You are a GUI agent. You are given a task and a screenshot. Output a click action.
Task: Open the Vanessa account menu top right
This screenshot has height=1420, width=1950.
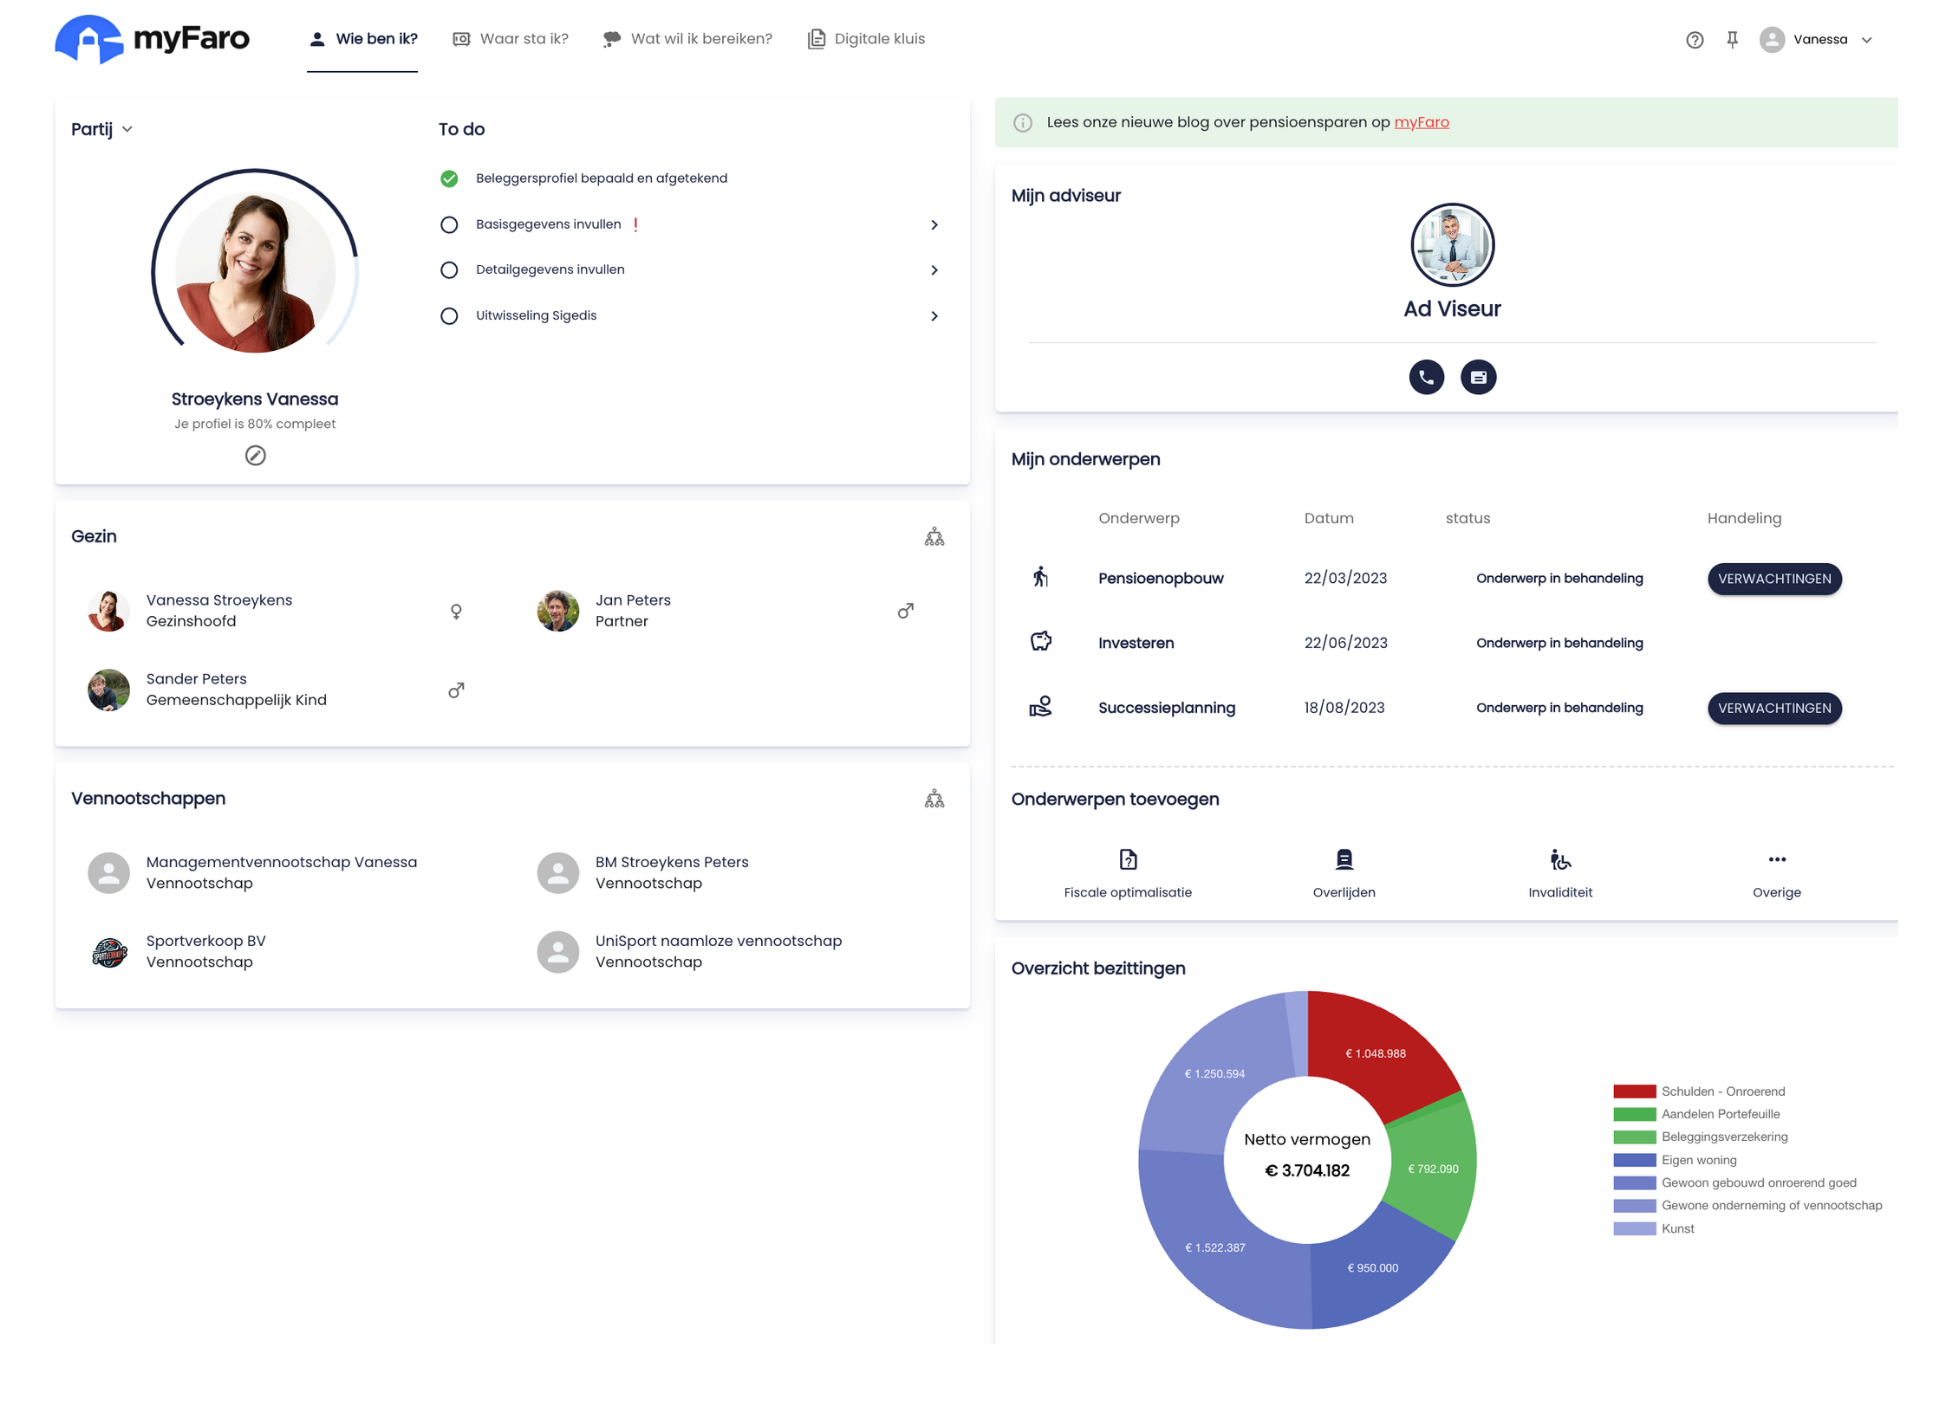1816,39
